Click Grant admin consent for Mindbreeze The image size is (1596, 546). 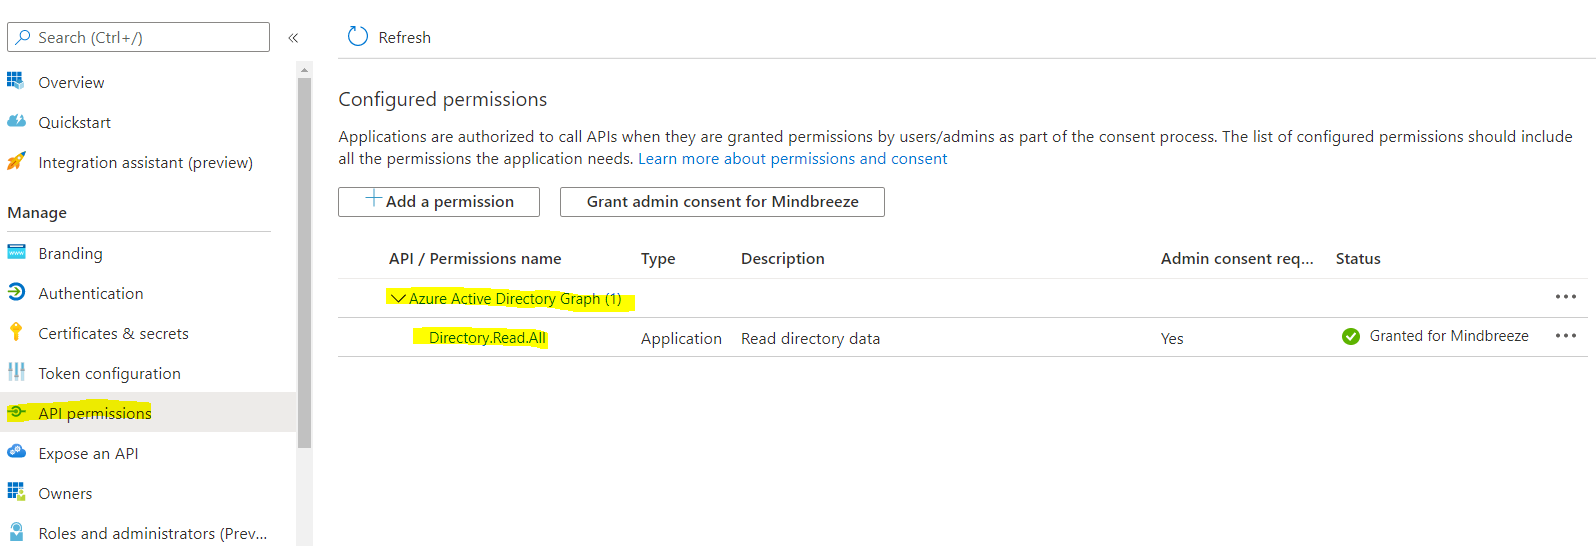coord(722,201)
